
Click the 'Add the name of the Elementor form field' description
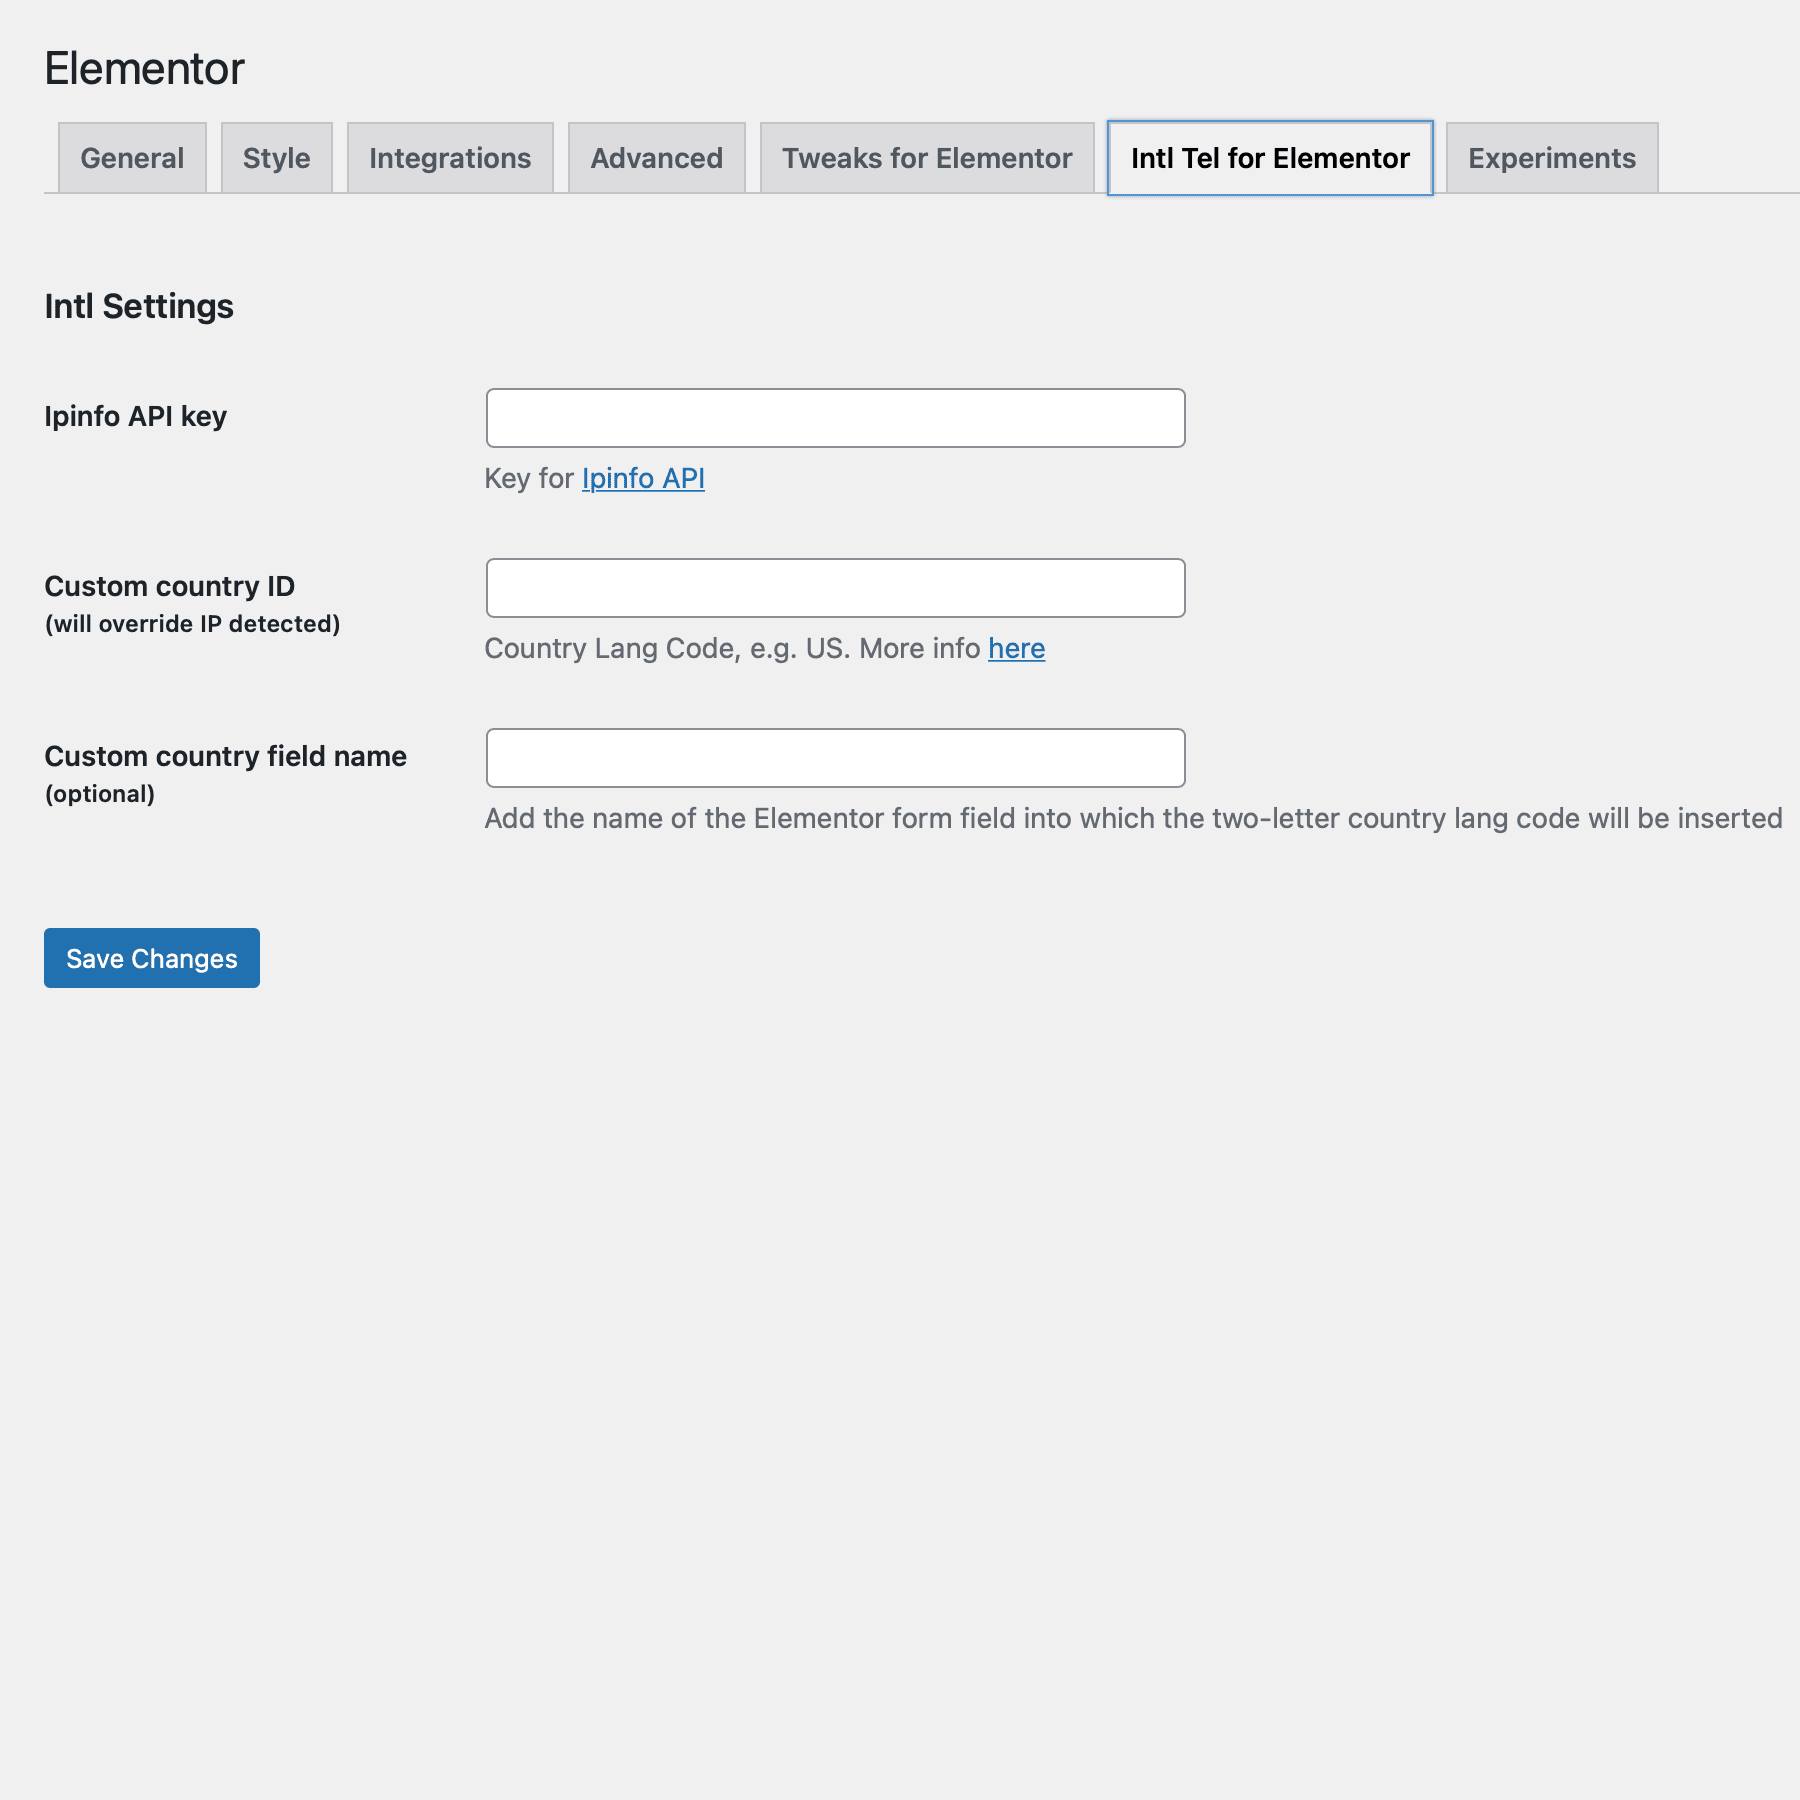coord(1134,818)
